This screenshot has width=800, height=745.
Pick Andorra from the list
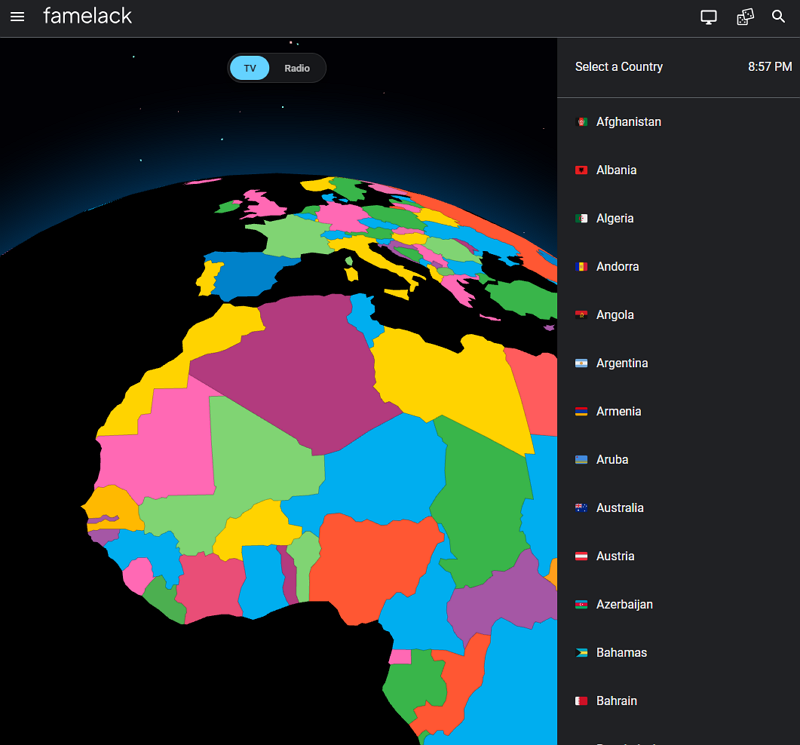pyautogui.click(x=679, y=266)
